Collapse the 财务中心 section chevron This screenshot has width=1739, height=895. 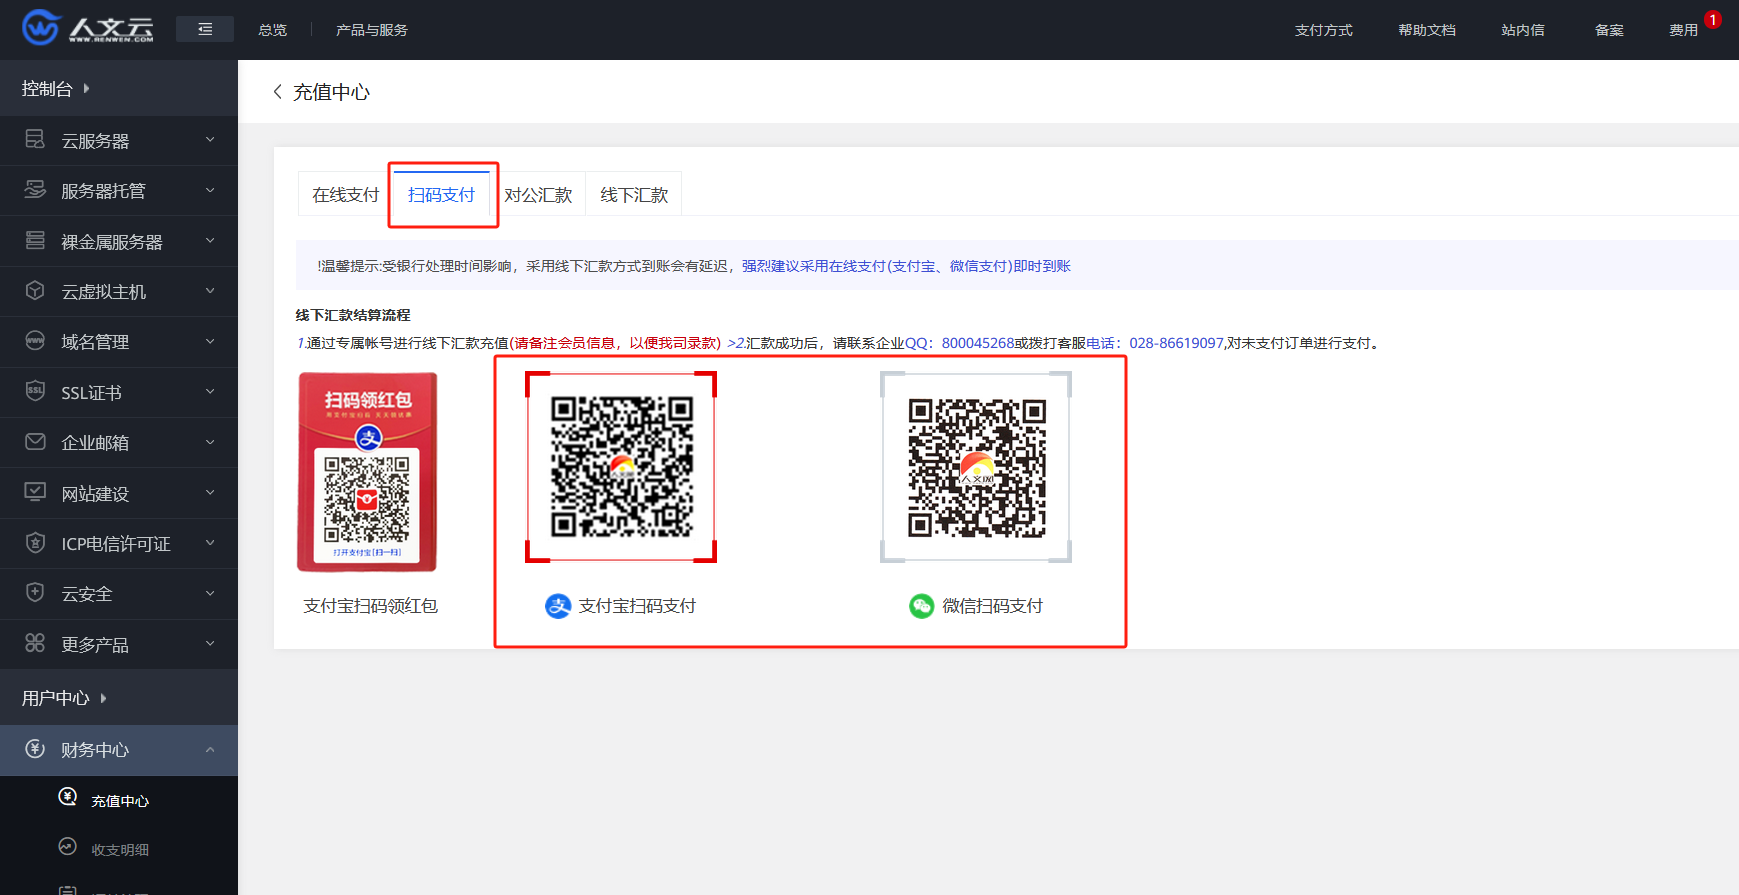[x=210, y=749]
